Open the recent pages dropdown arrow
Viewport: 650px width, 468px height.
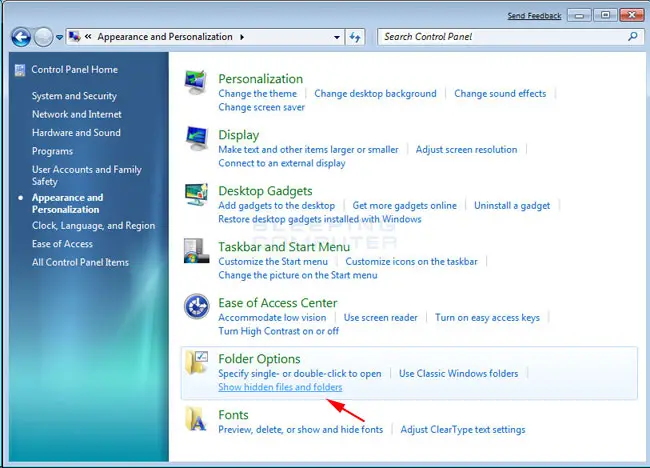tap(59, 37)
